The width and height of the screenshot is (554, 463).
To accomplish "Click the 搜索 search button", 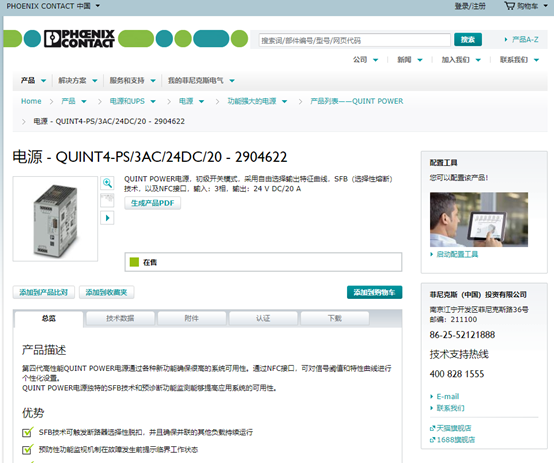I will [468, 40].
